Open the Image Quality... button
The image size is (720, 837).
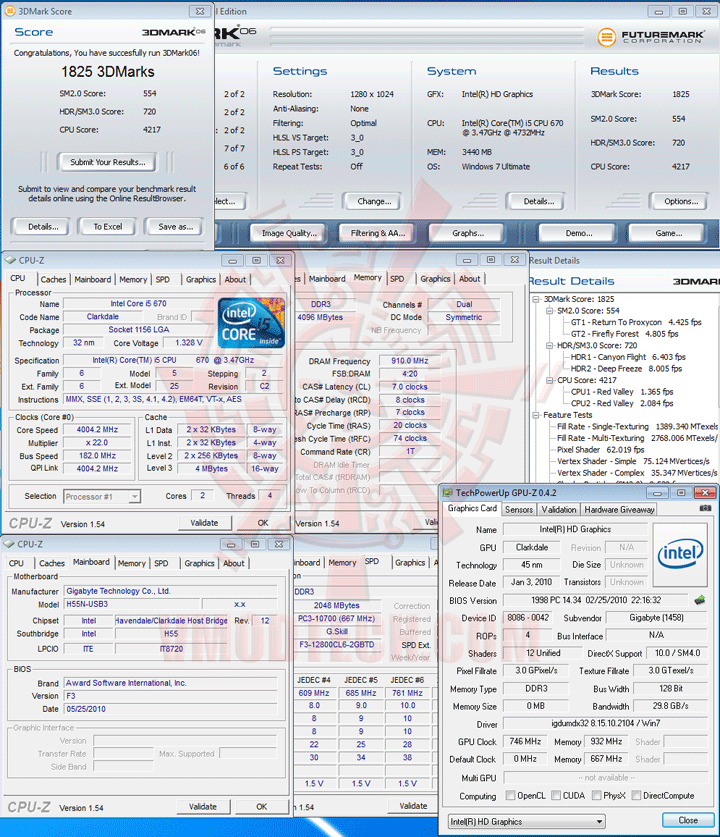(x=289, y=233)
